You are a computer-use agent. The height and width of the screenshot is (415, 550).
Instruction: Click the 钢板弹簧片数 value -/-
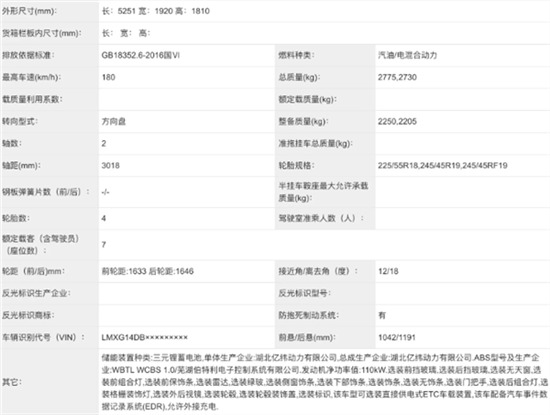(105, 192)
